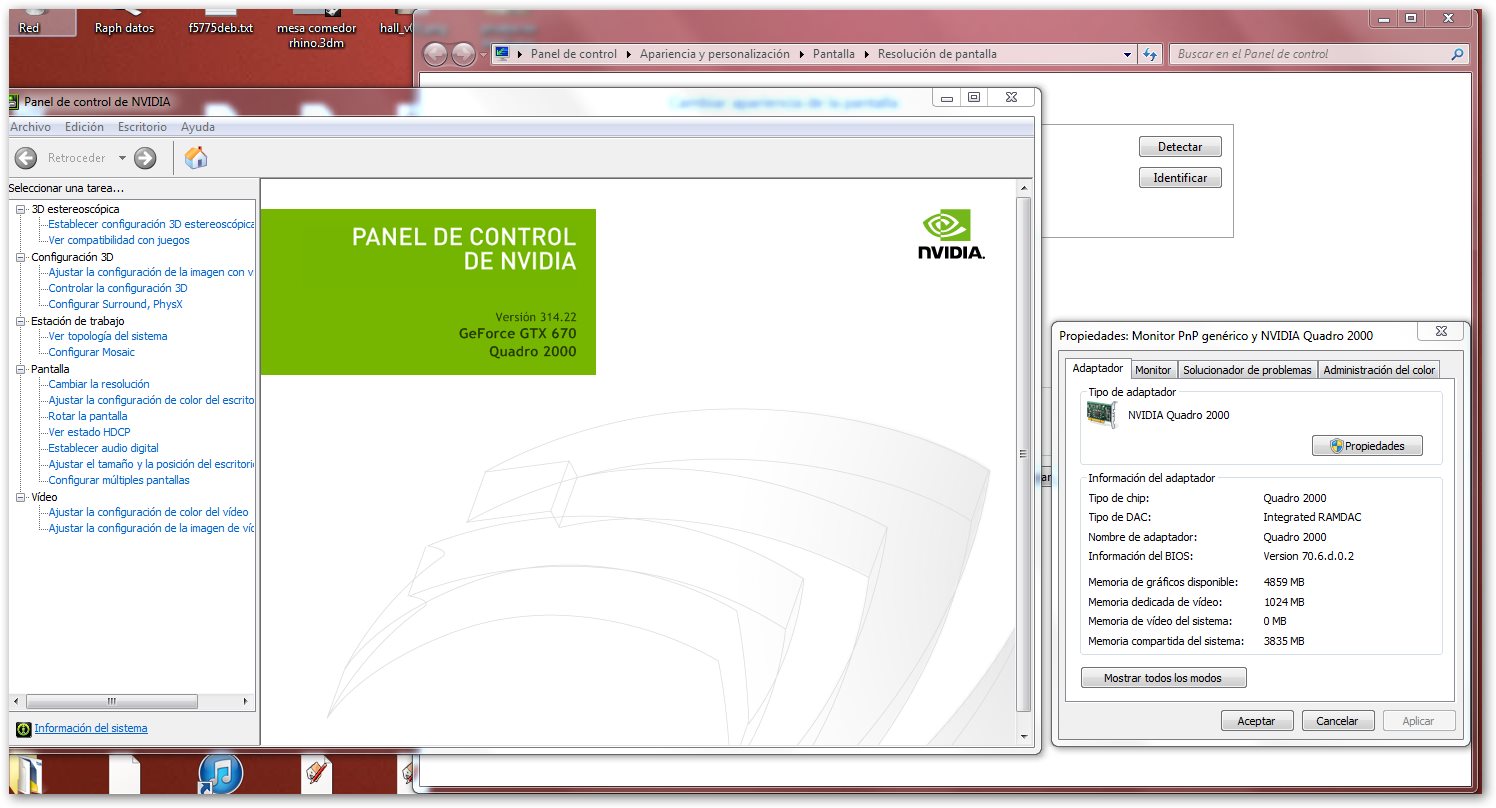Open the Archivo menu
Viewport: 1496px width, 808px height.
(30, 127)
